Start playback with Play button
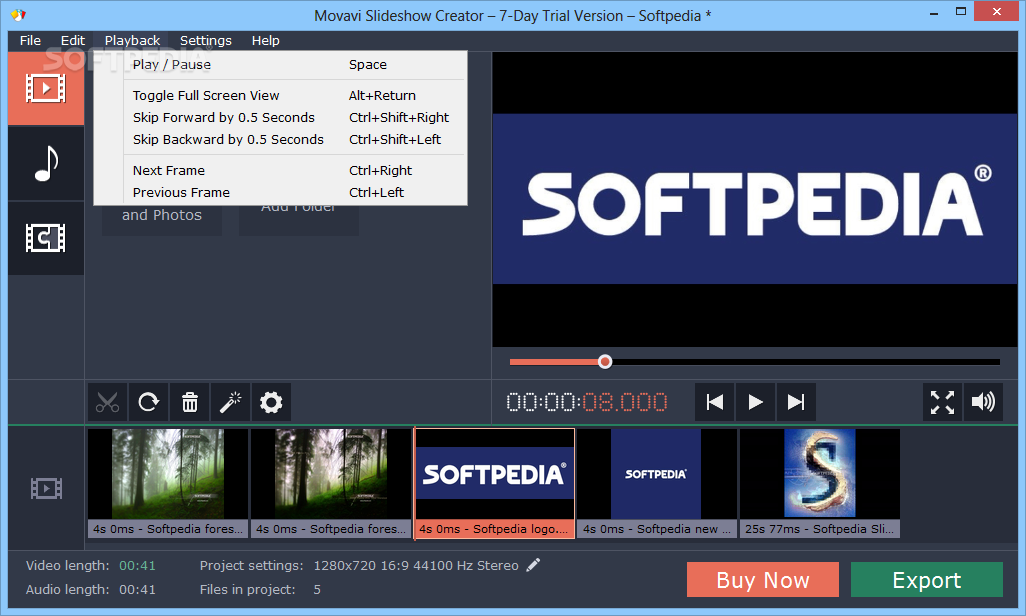The width and height of the screenshot is (1026, 616). tap(755, 402)
